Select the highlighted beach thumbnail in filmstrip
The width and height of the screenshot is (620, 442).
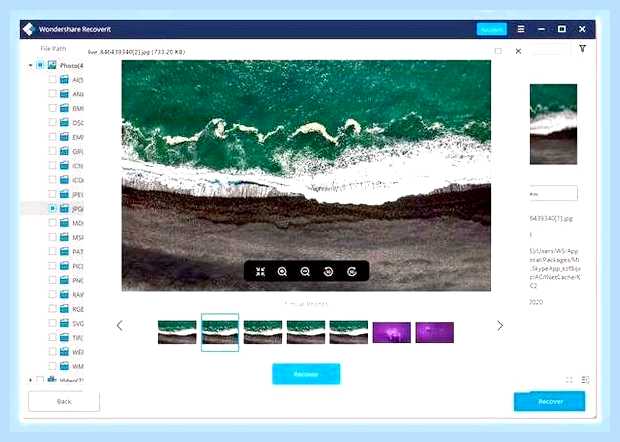220,332
